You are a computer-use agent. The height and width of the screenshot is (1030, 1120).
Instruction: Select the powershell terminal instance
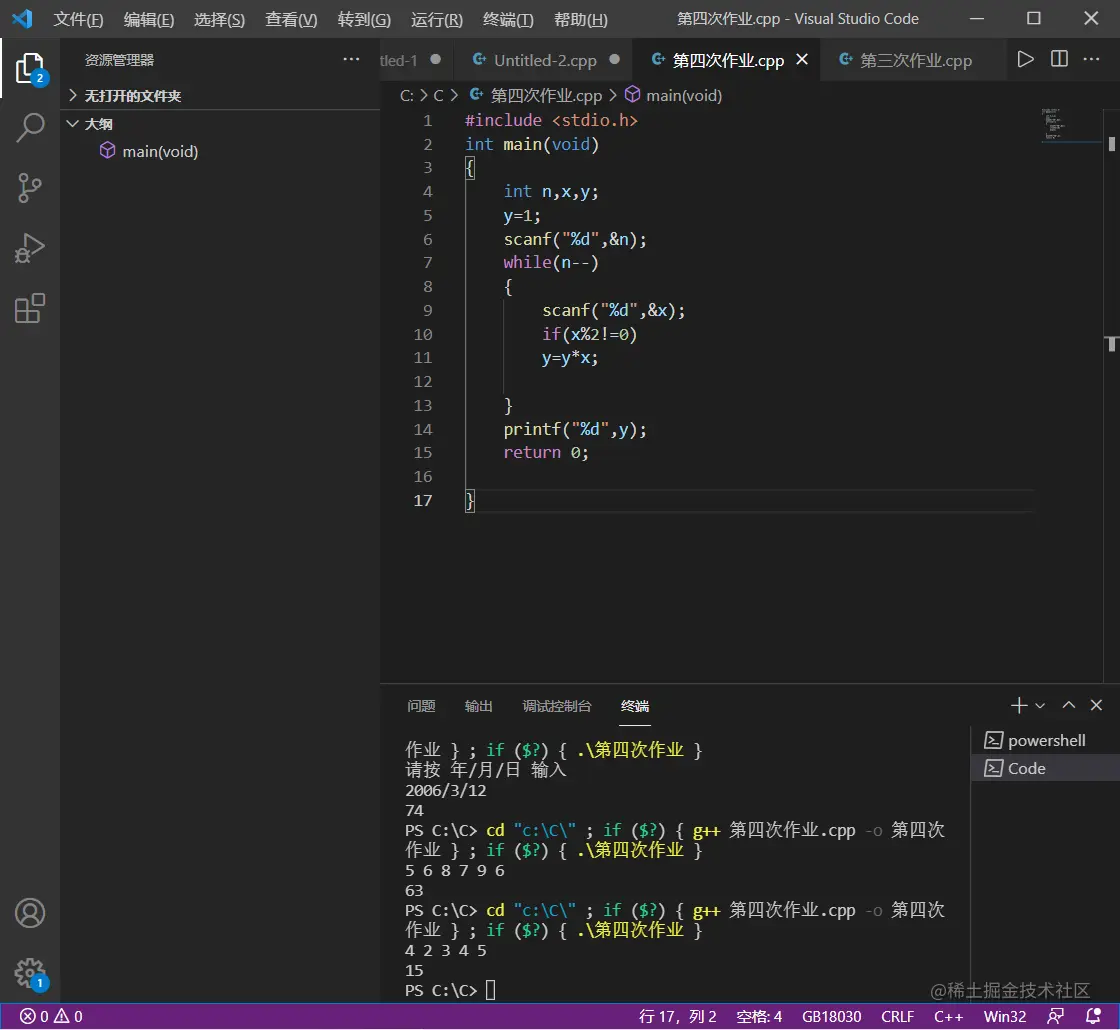(x=1046, y=741)
